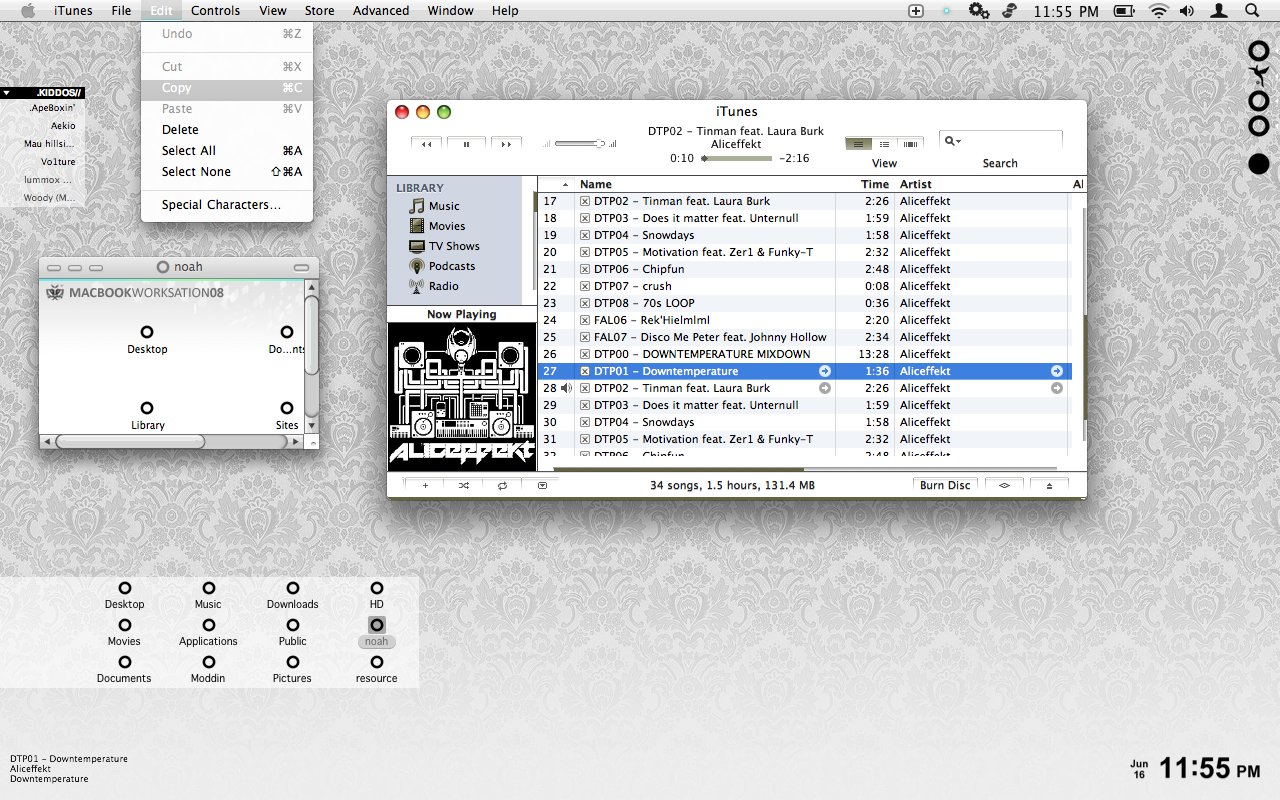
Task: Click the Now Playing album artwork
Action: (x=462, y=397)
